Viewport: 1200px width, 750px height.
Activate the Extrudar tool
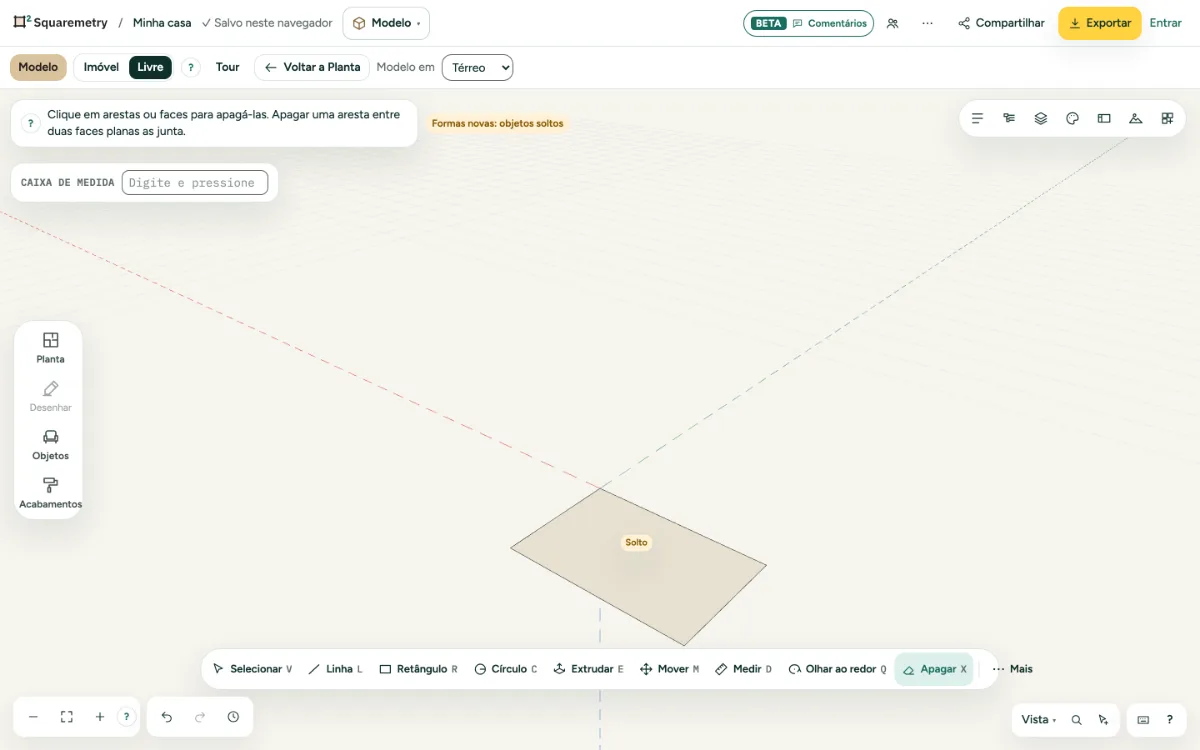(x=588, y=669)
